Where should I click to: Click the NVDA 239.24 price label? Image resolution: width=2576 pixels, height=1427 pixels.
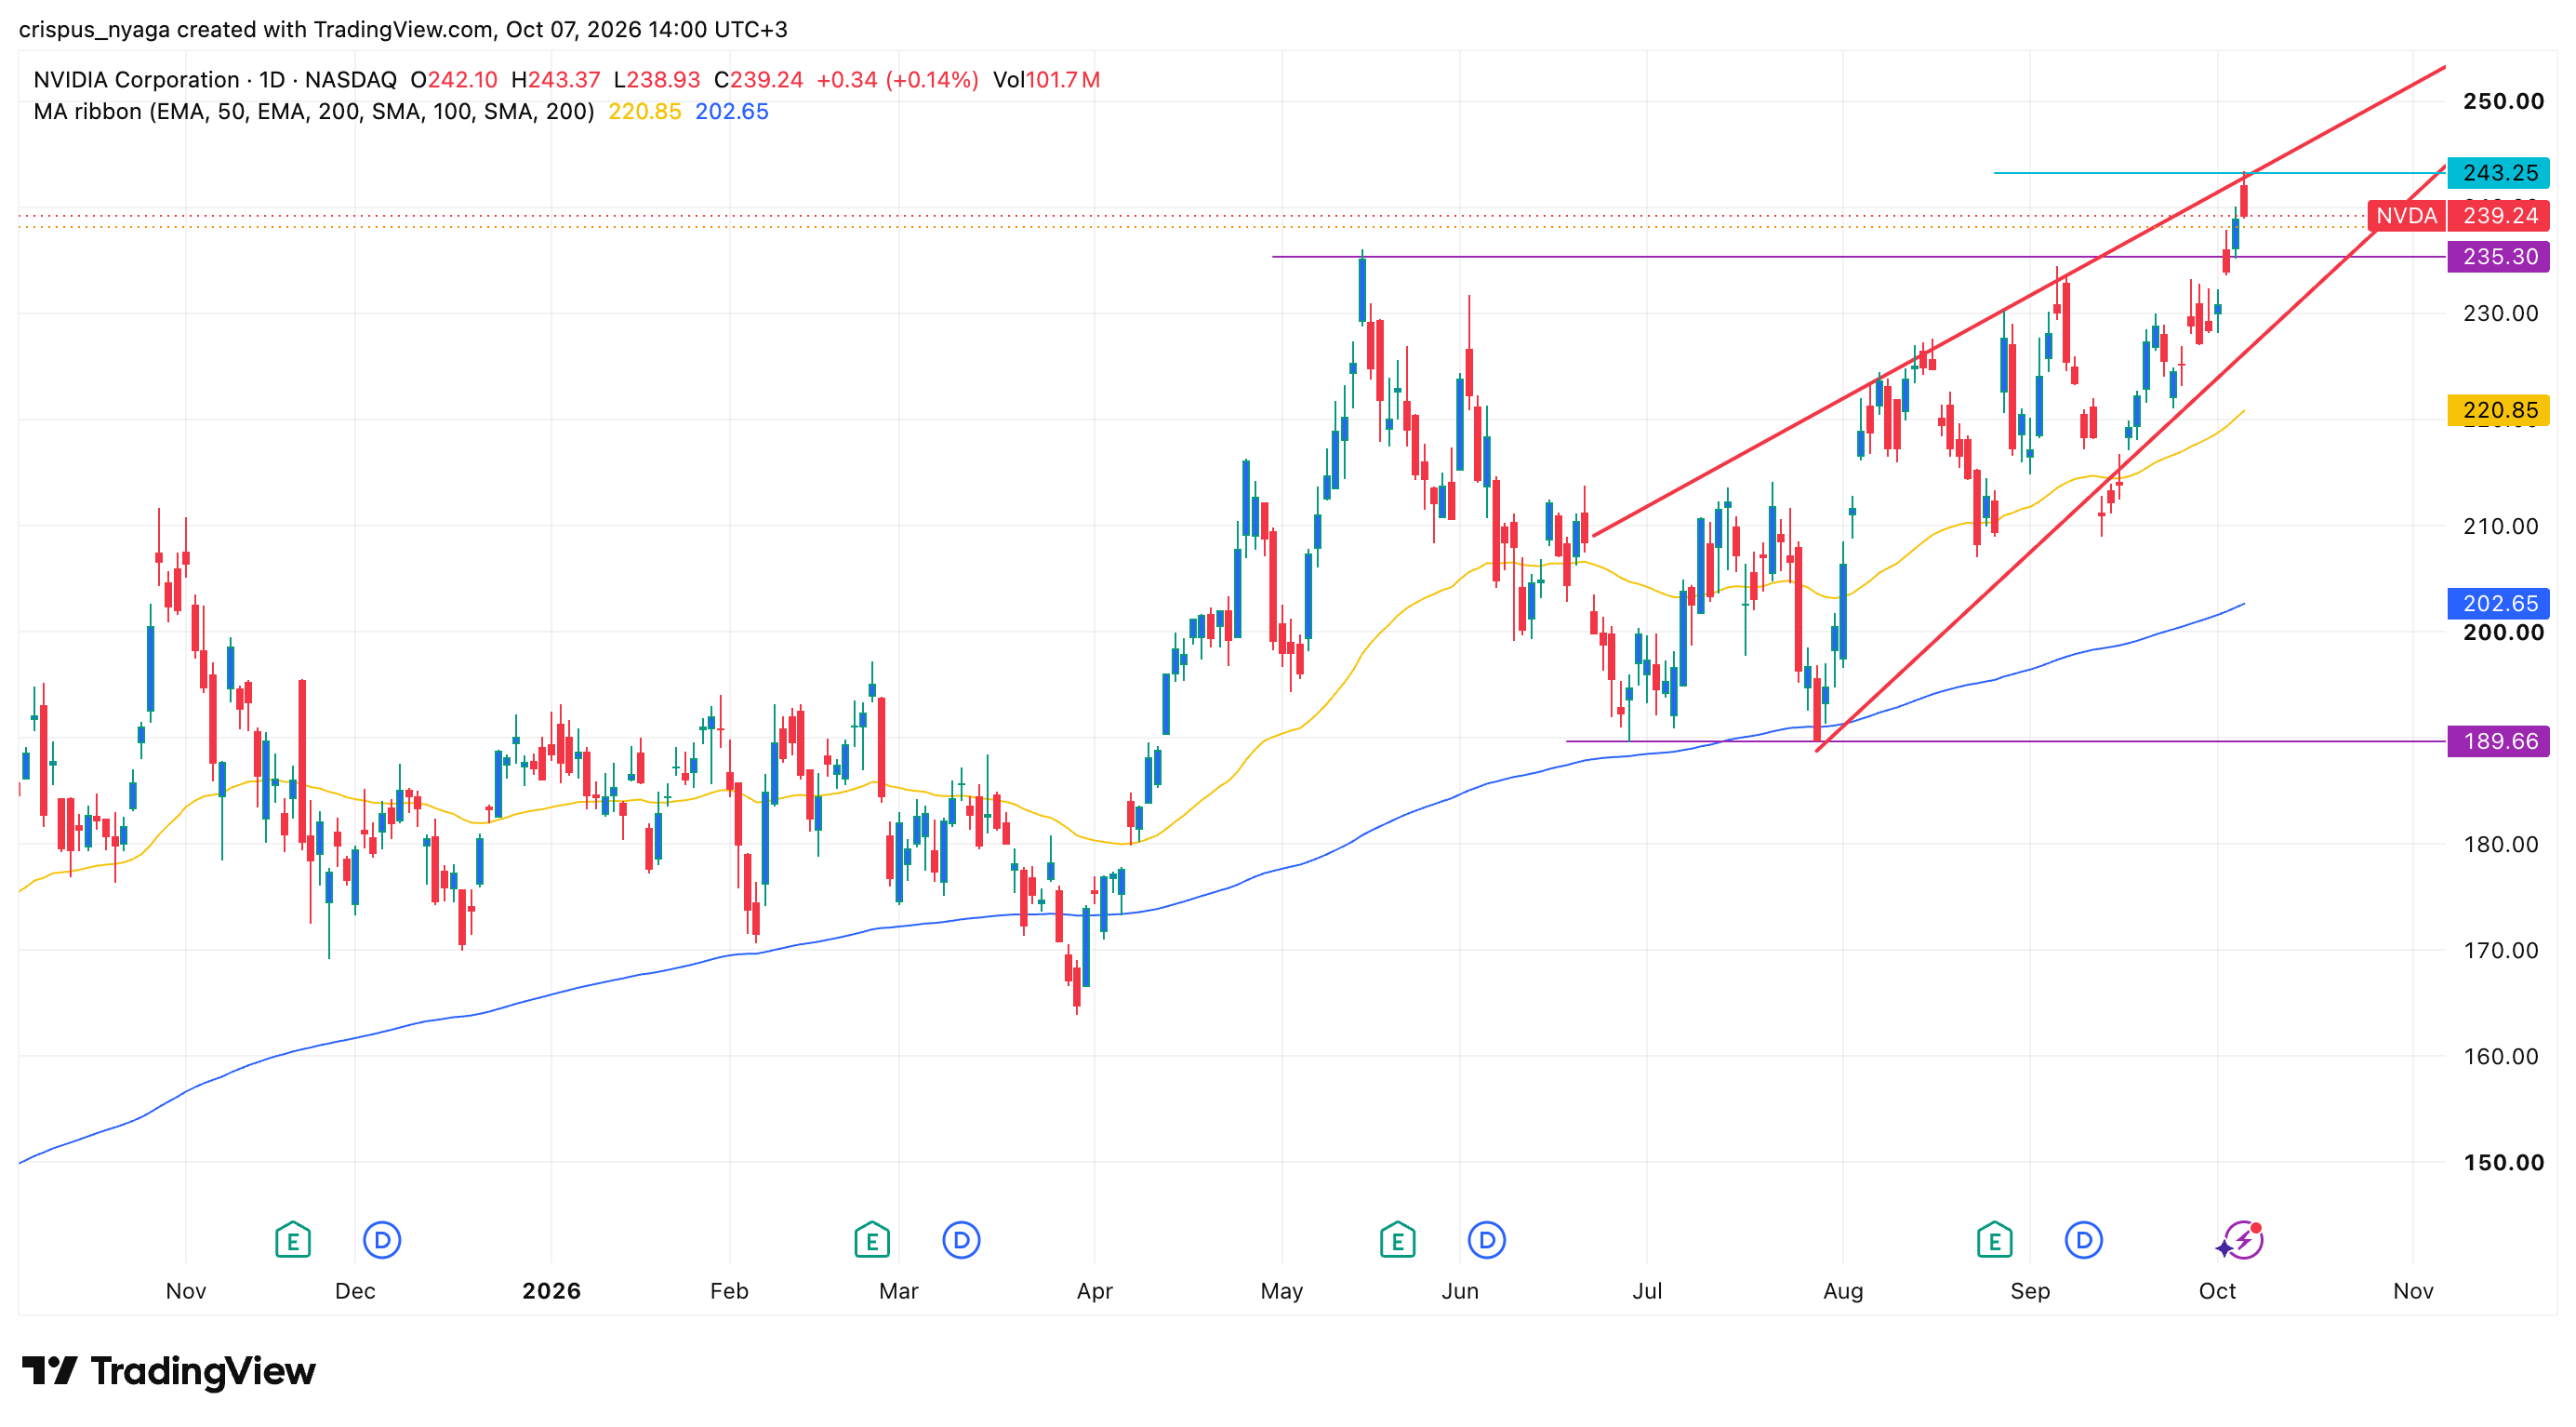click(2458, 215)
